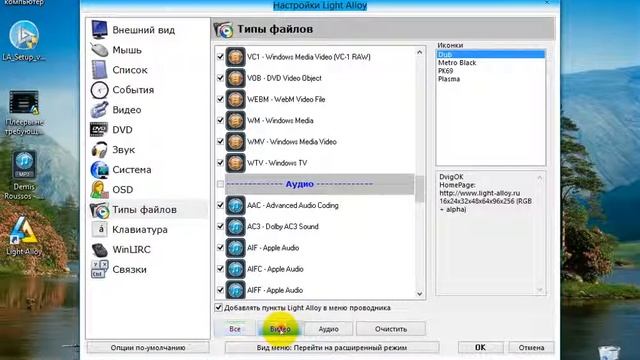Click the Аудио selection button
640x360 pixels.
click(x=329, y=329)
